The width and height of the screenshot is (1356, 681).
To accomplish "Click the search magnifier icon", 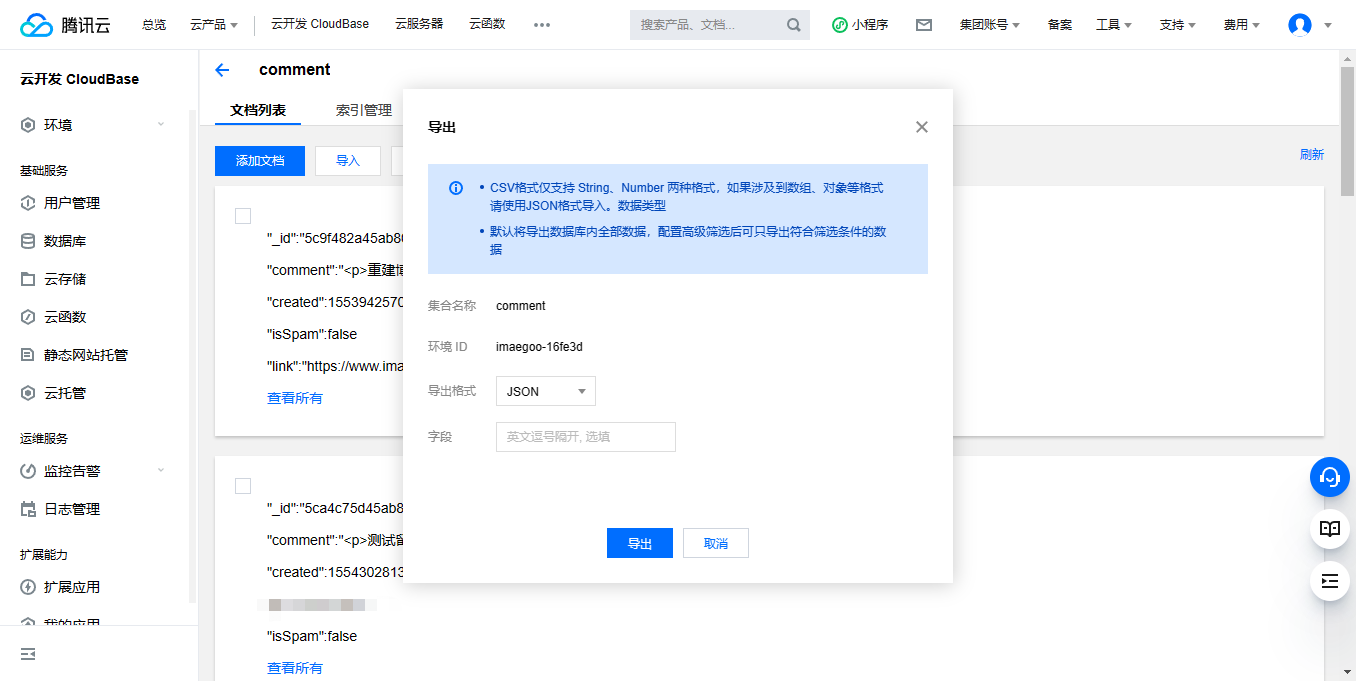I will click(794, 25).
